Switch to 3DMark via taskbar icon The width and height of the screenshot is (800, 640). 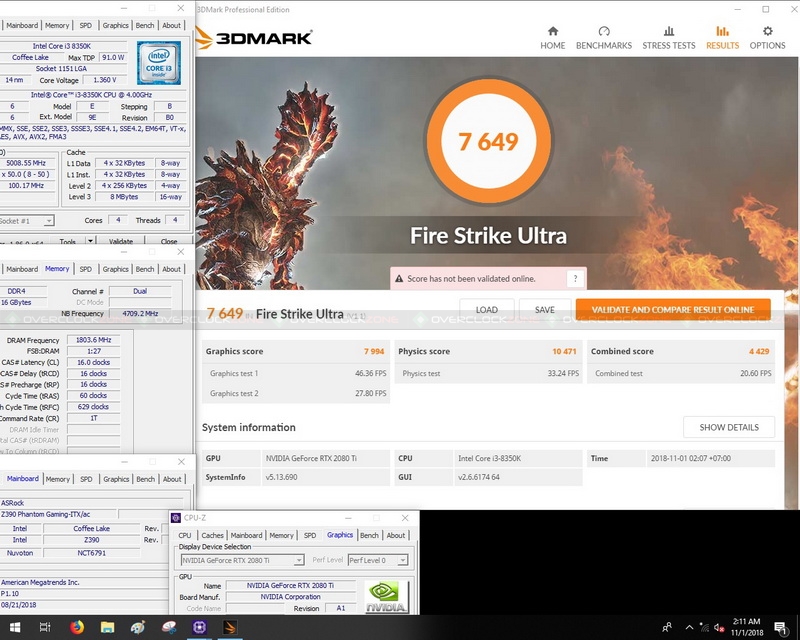coord(230,627)
